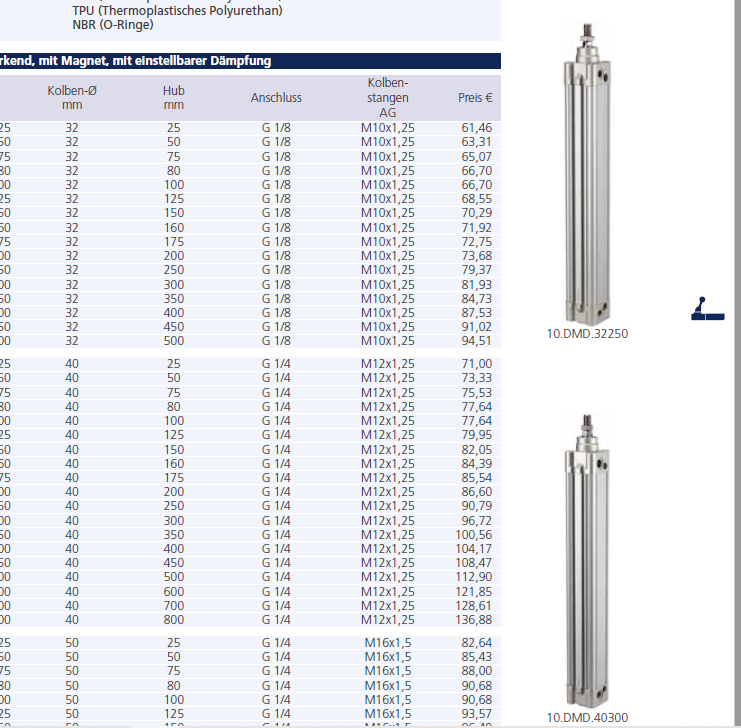Click G 1/4 in the 71,00 row
741x728 pixels.
pos(276,364)
